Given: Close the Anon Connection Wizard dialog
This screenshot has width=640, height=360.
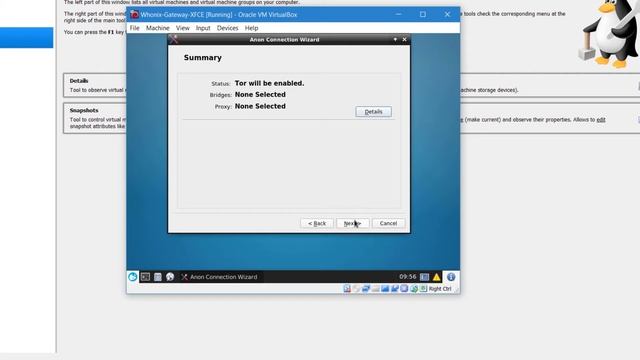Looking at the screenshot, I should coord(404,39).
